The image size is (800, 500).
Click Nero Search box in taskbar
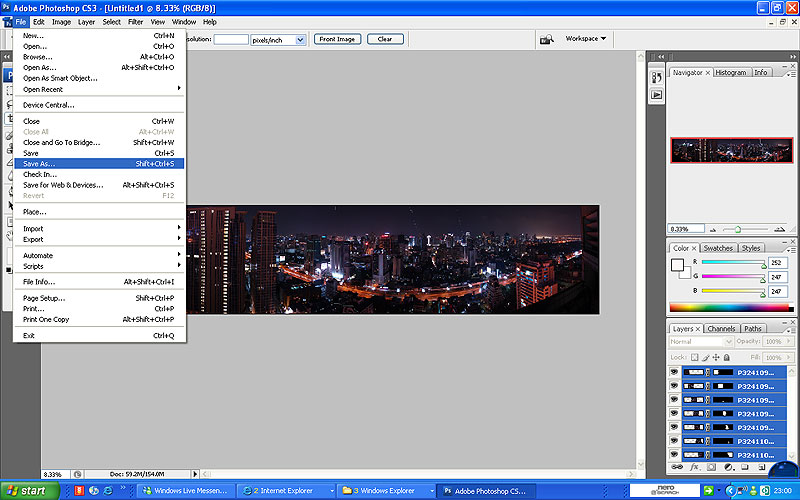pyautogui.click(x=665, y=490)
